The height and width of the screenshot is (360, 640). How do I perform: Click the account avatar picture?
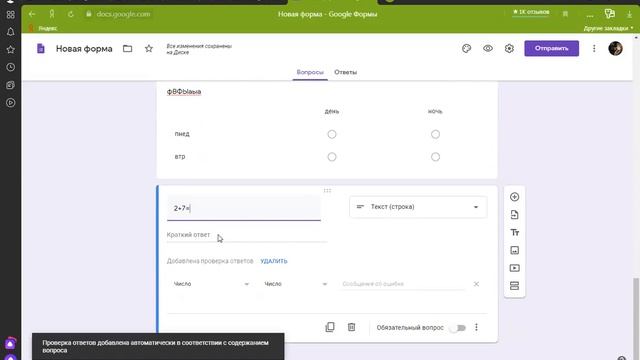(x=615, y=49)
